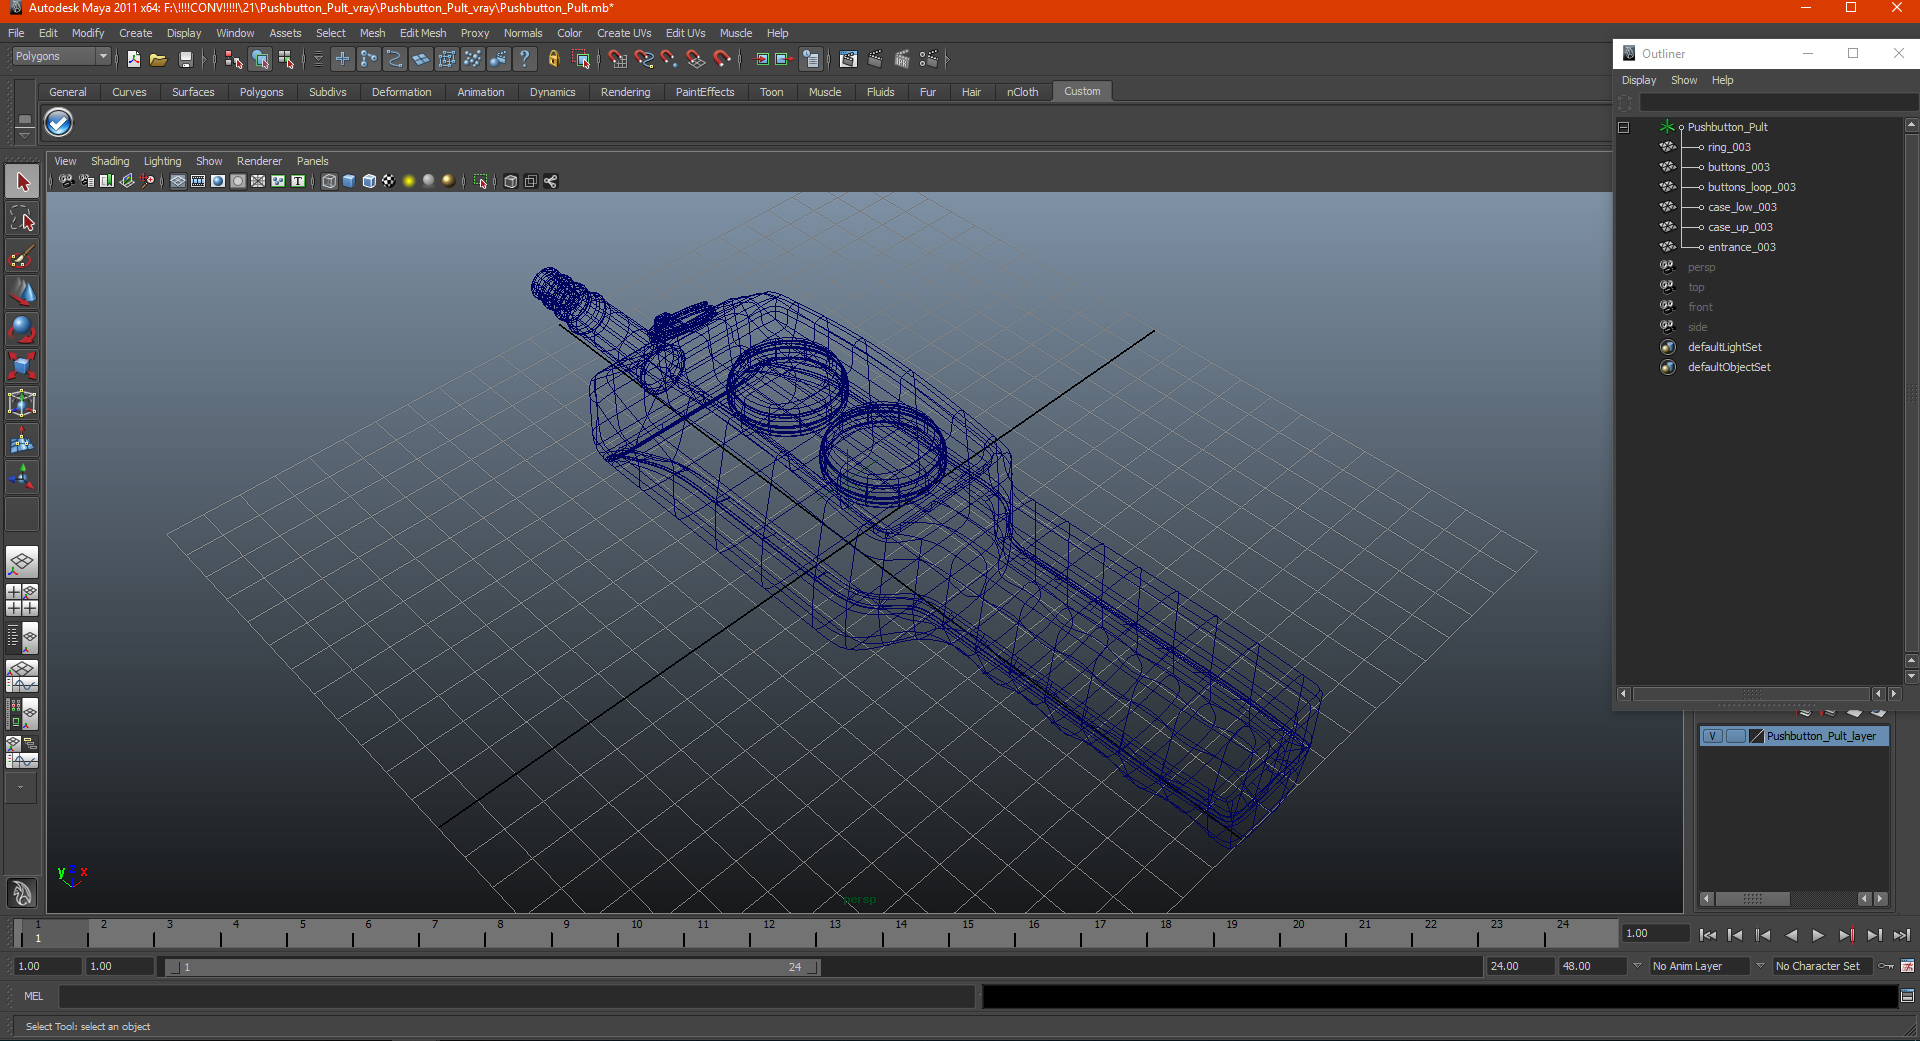Select the Soft Modification tool
1920x1041 pixels.
(x=22, y=440)
